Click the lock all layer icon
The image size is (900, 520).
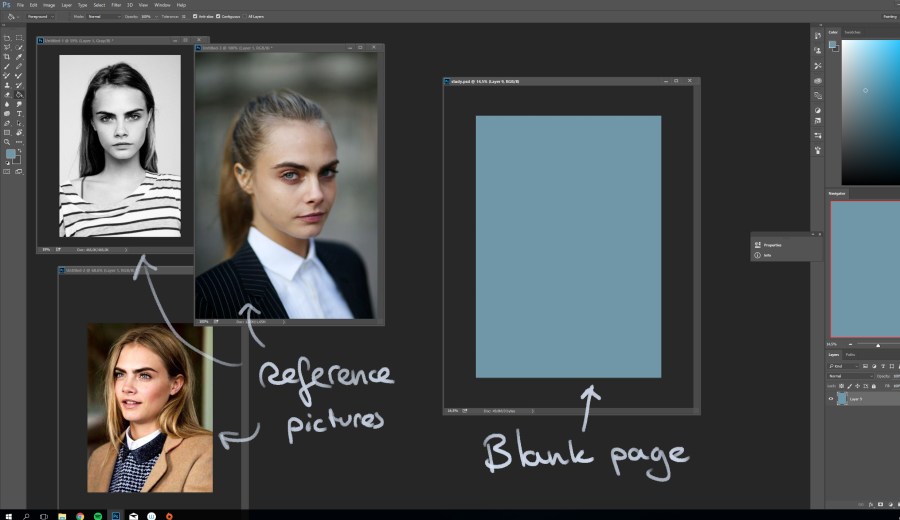872,386
